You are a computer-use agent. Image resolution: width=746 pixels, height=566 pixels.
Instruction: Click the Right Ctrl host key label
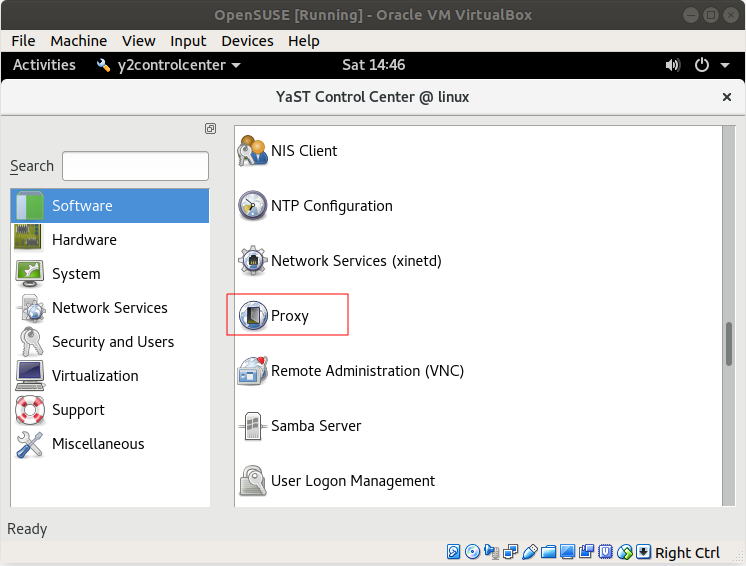687,553
